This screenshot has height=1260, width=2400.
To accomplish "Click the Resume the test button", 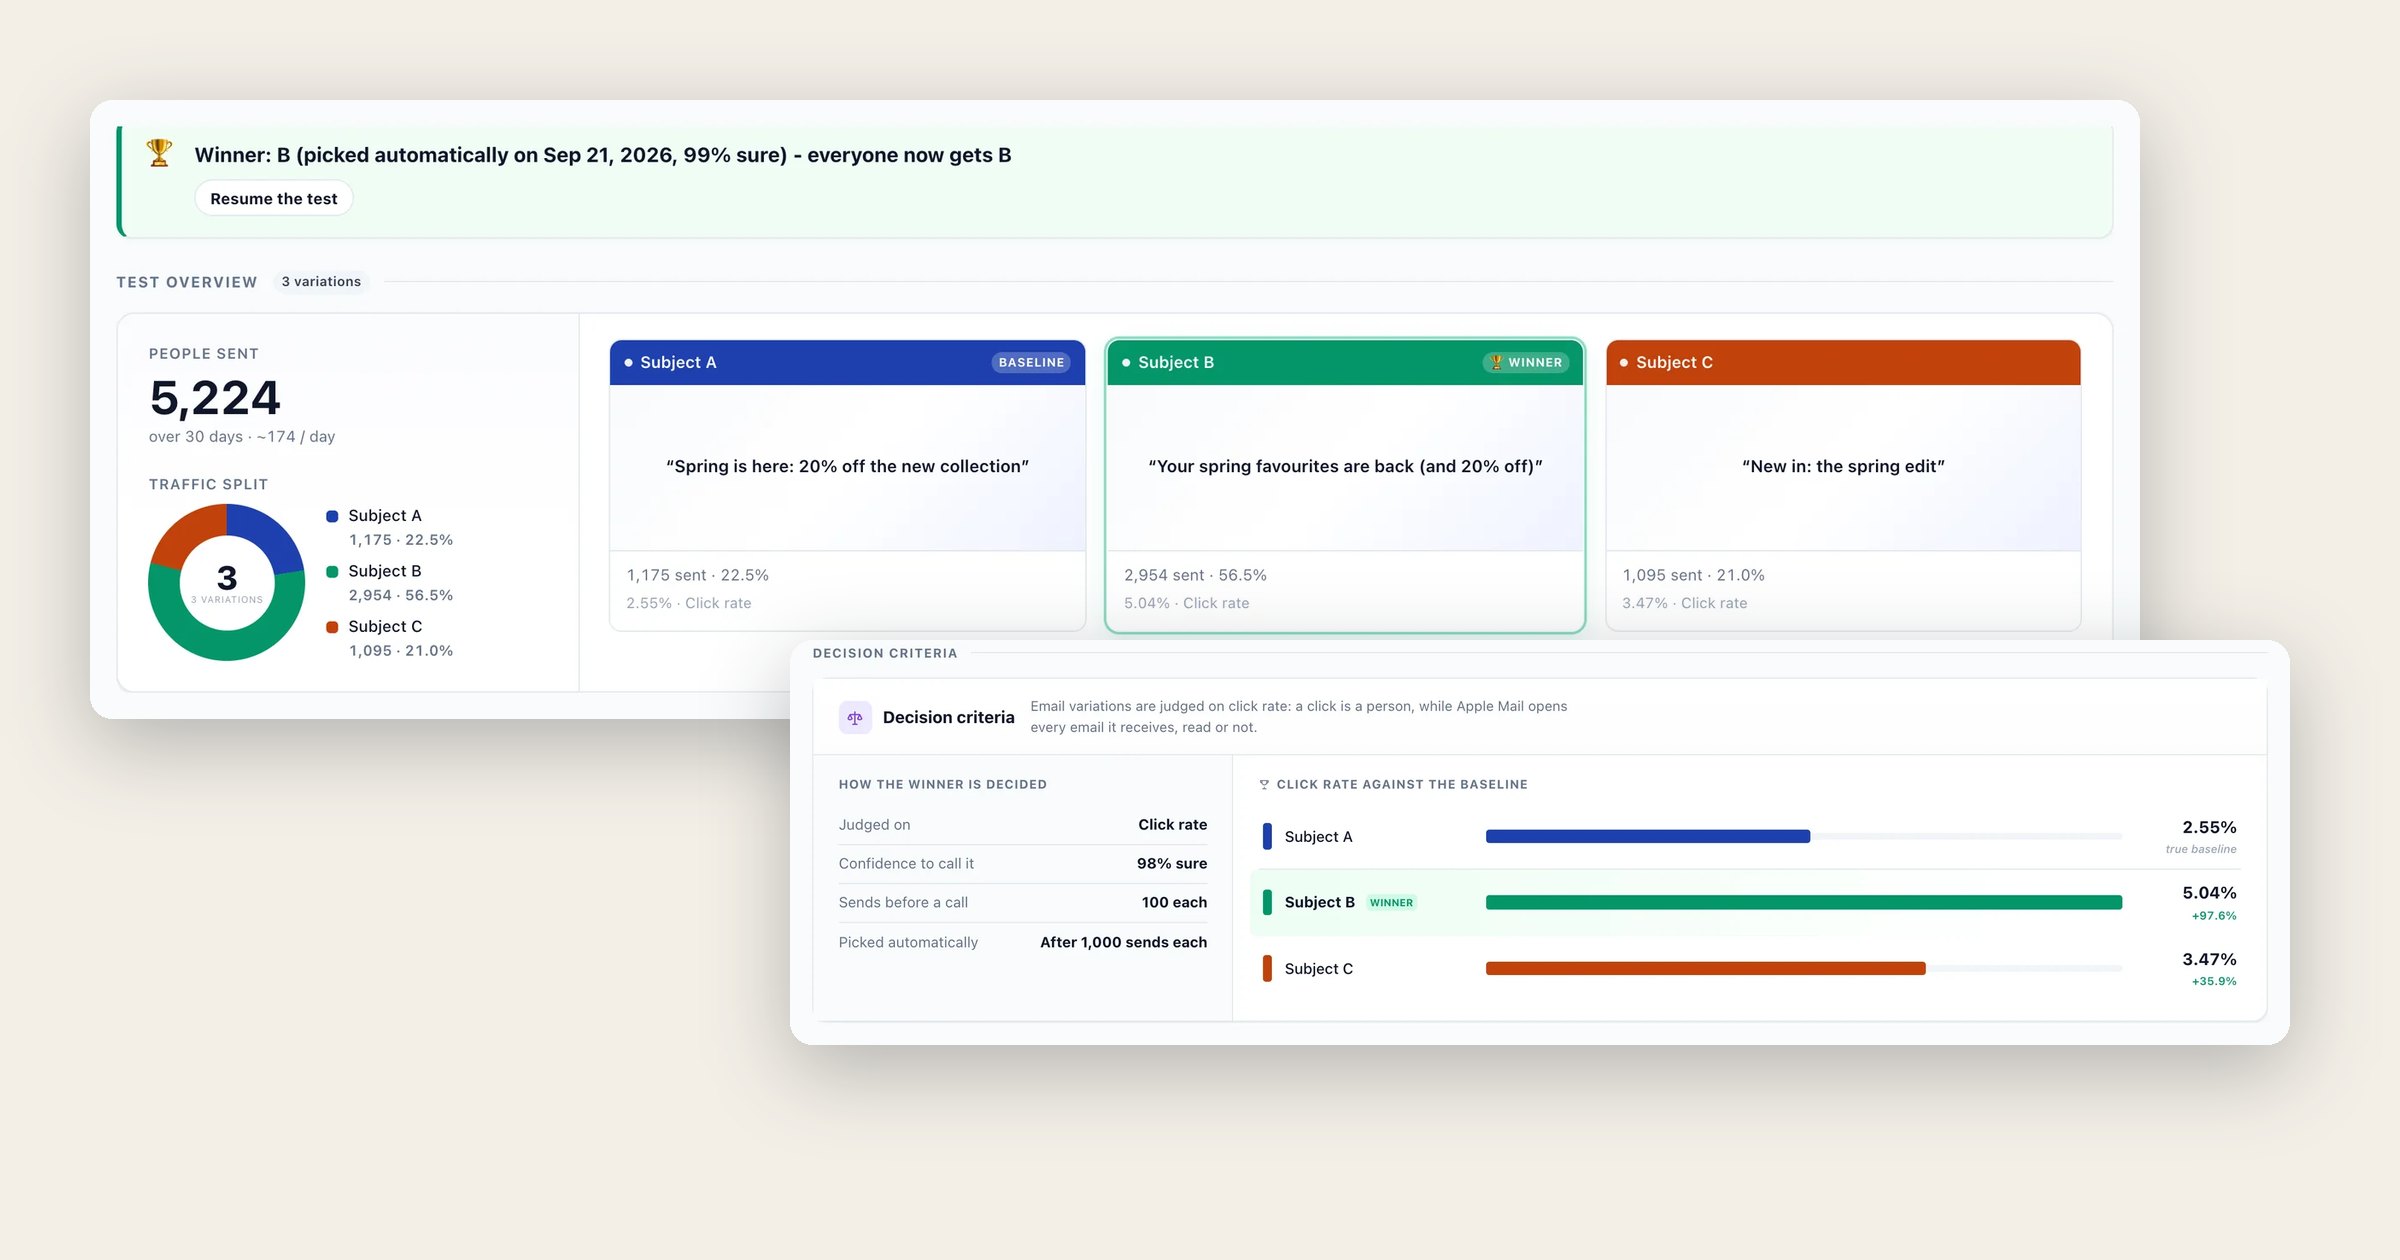I will click(273, 198).
